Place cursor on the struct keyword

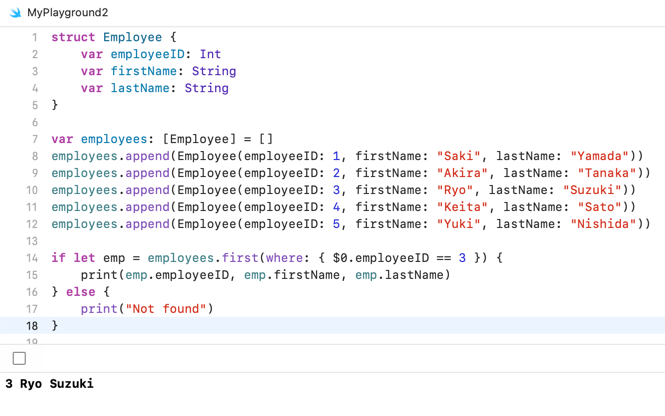[73, 37]
